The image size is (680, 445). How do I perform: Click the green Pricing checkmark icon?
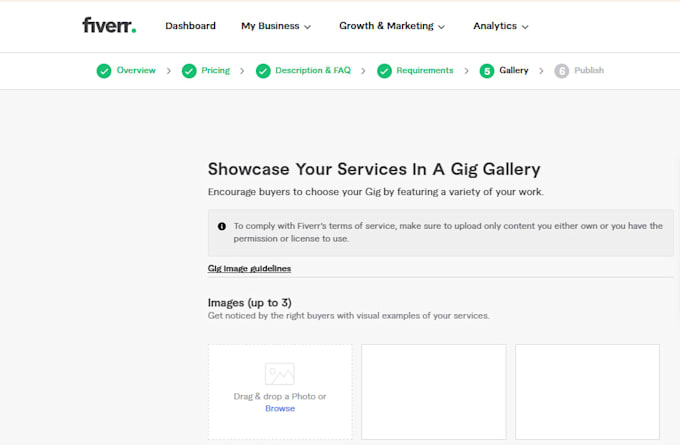[x=189, y=71]
